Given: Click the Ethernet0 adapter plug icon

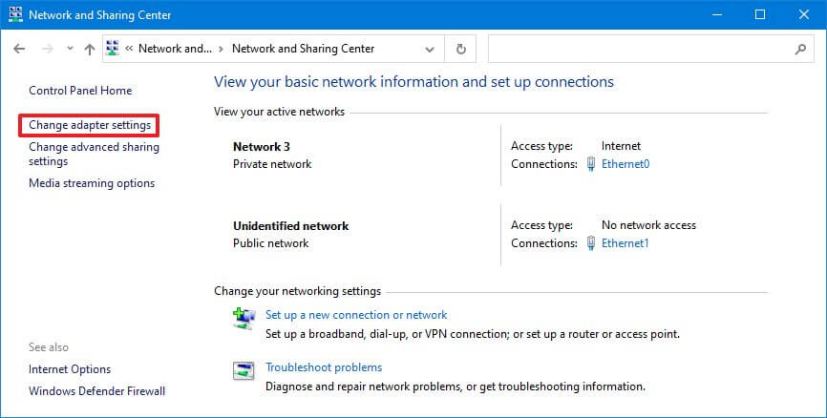Looking at the screenshot, I should click(591, 164).
